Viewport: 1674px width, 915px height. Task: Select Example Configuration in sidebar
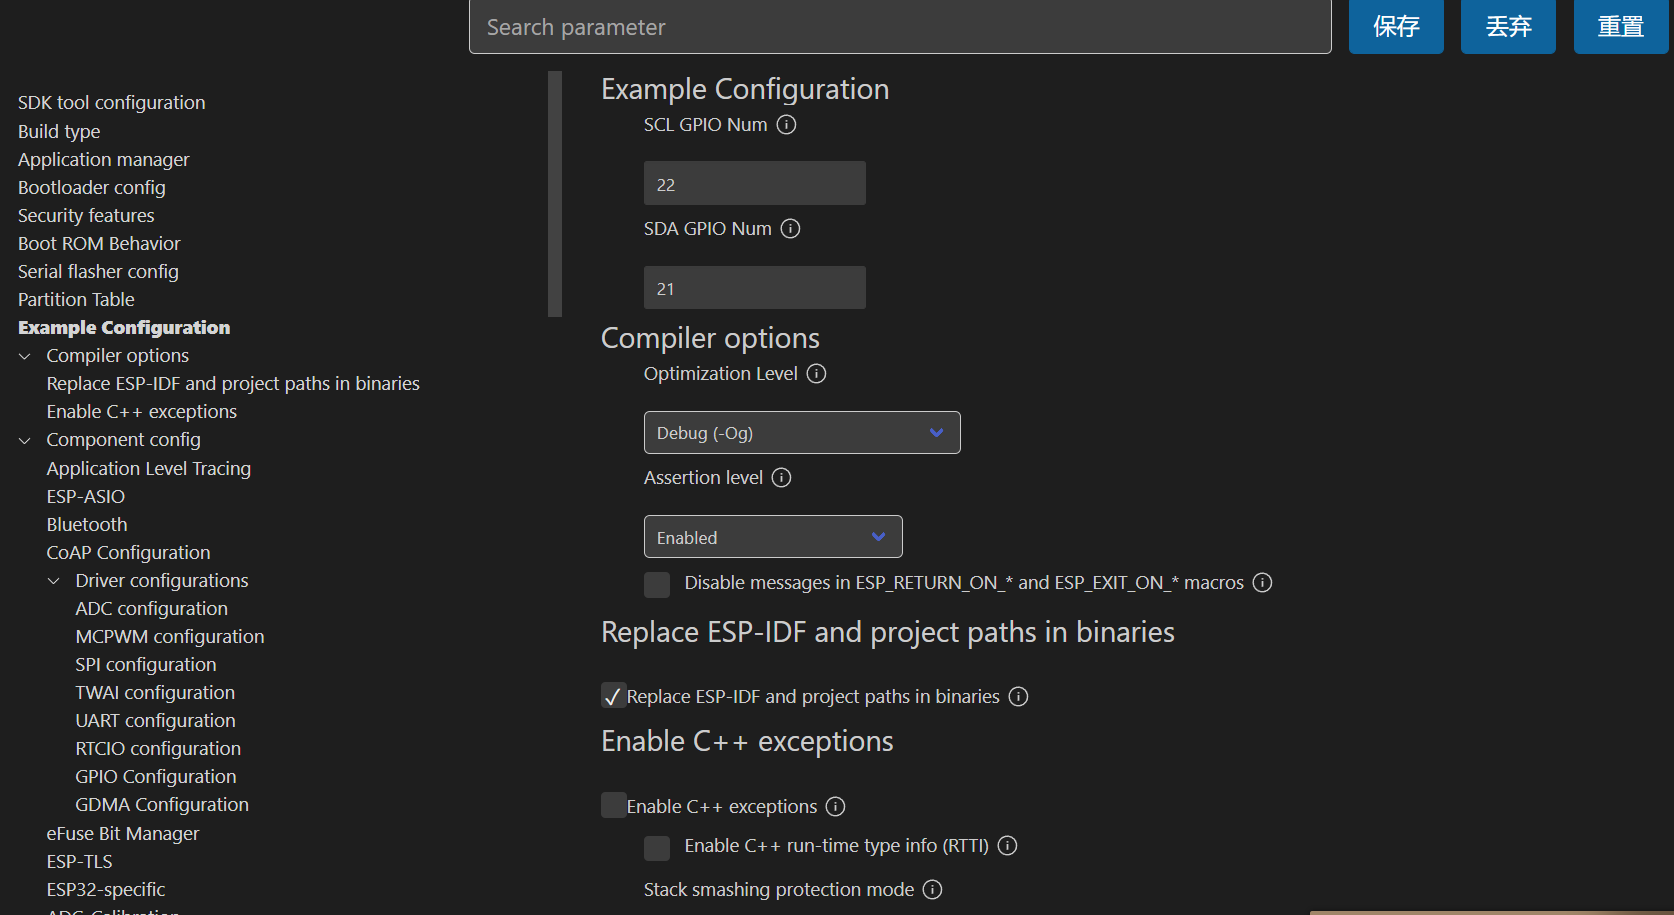click(x=124, y=328)
